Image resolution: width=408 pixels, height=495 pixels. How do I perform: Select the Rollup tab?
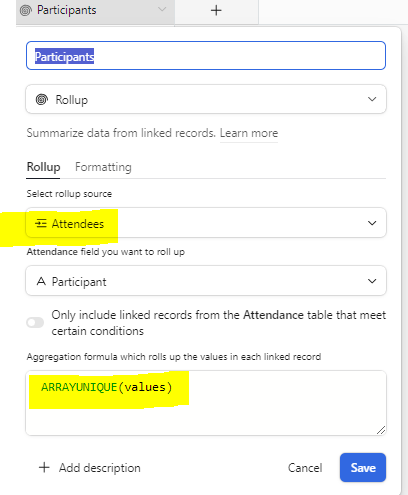43,167
